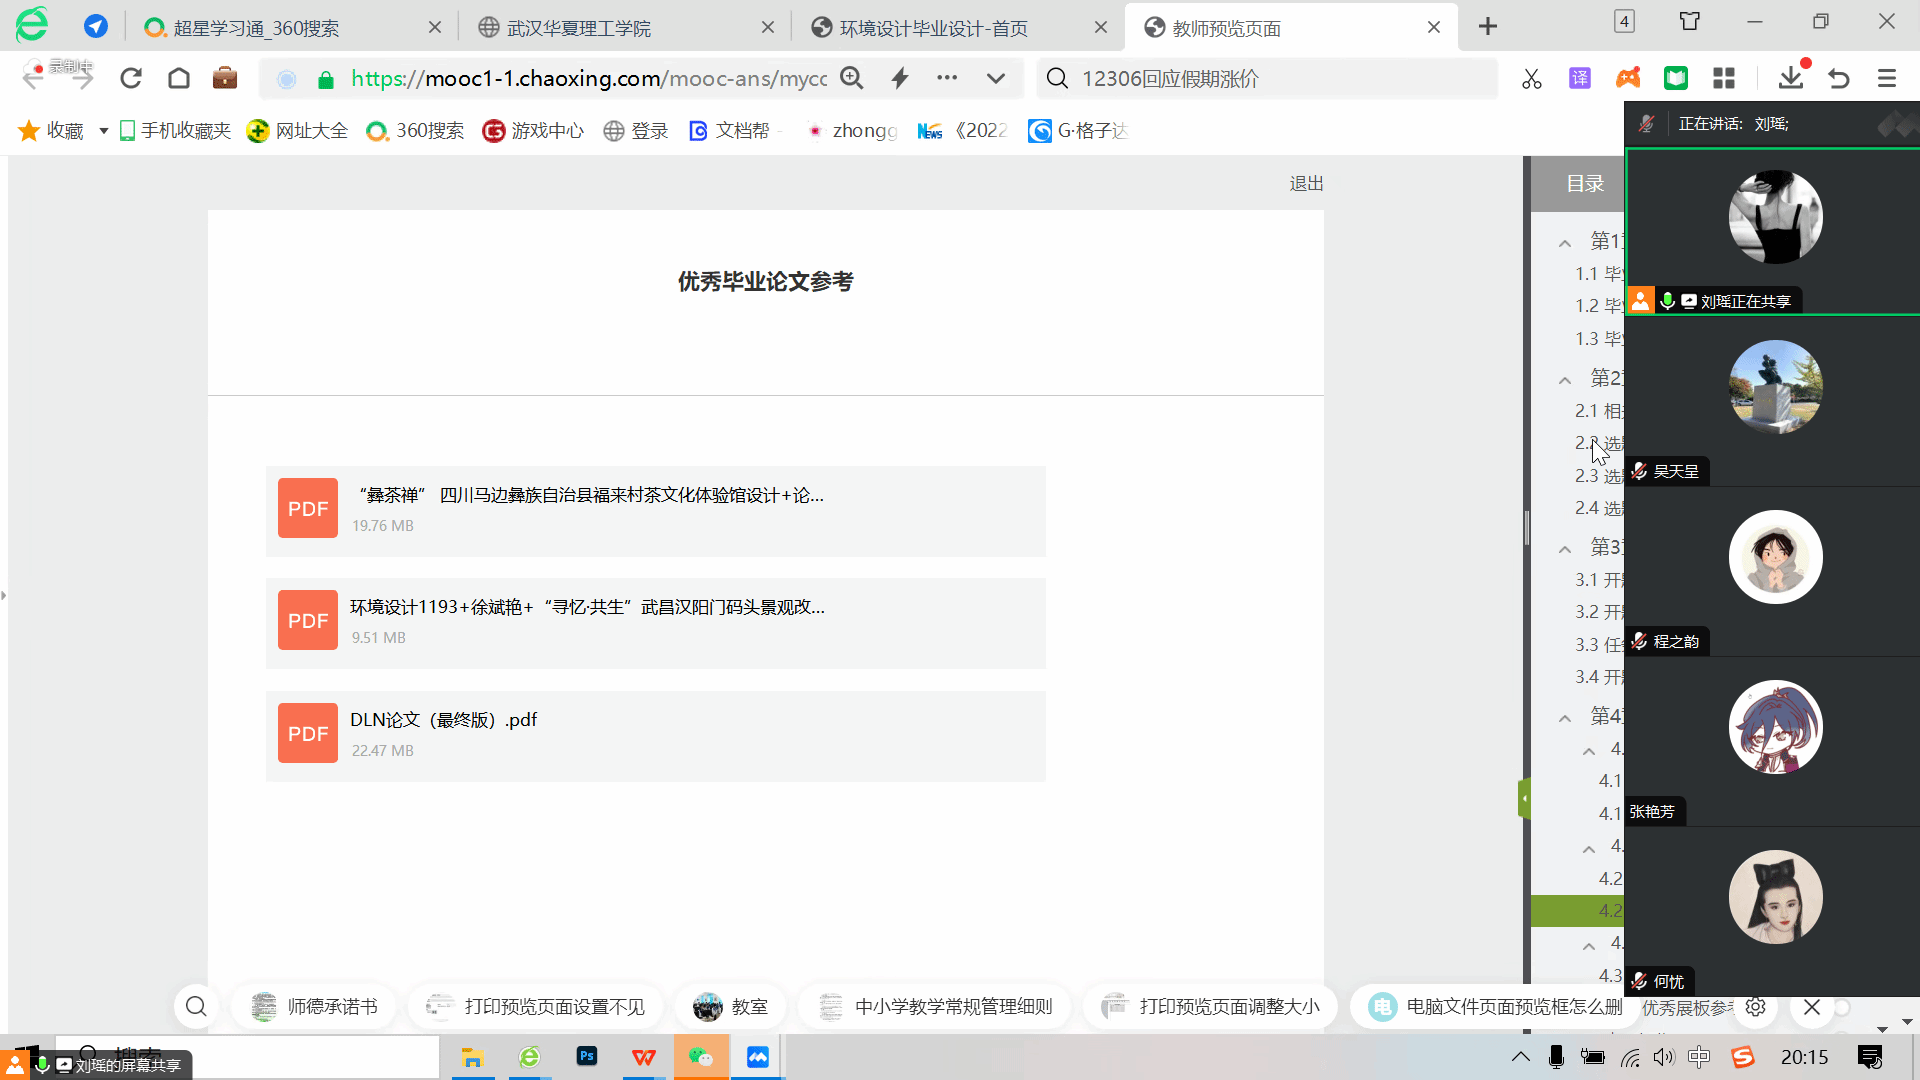
Task: Open the DLN论文（最终版）.pdf file
Action: (443, 720)
